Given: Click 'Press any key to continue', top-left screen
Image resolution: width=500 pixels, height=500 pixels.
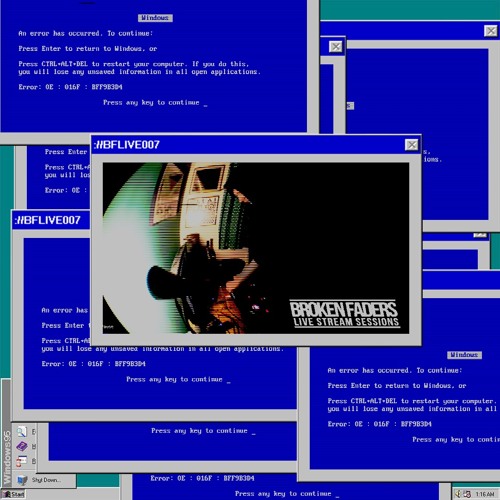Looking at the screenshot, I should [155, 103].
